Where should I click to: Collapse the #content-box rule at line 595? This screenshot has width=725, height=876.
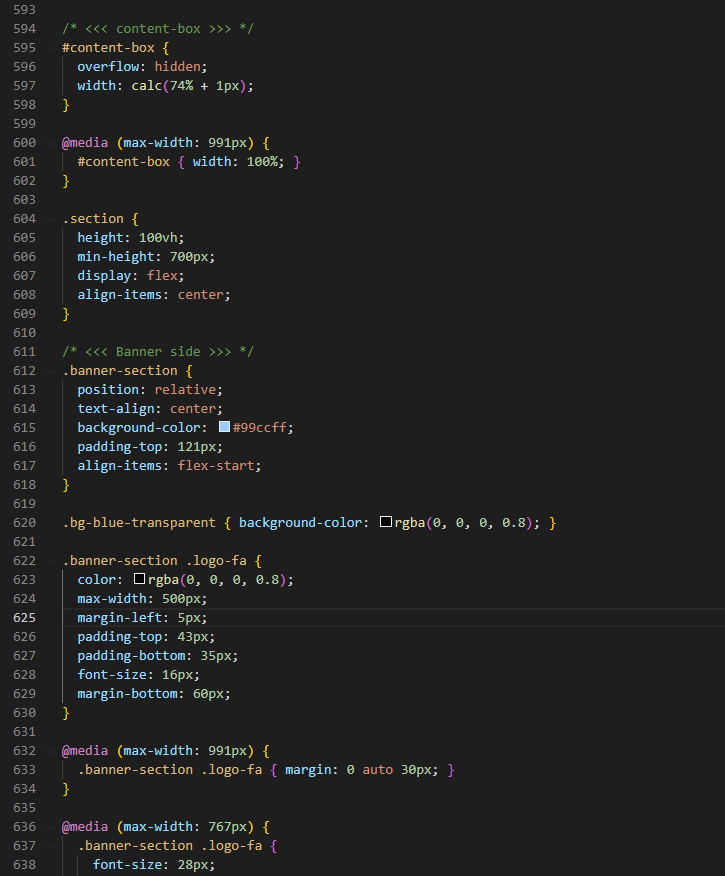(49, 48)
